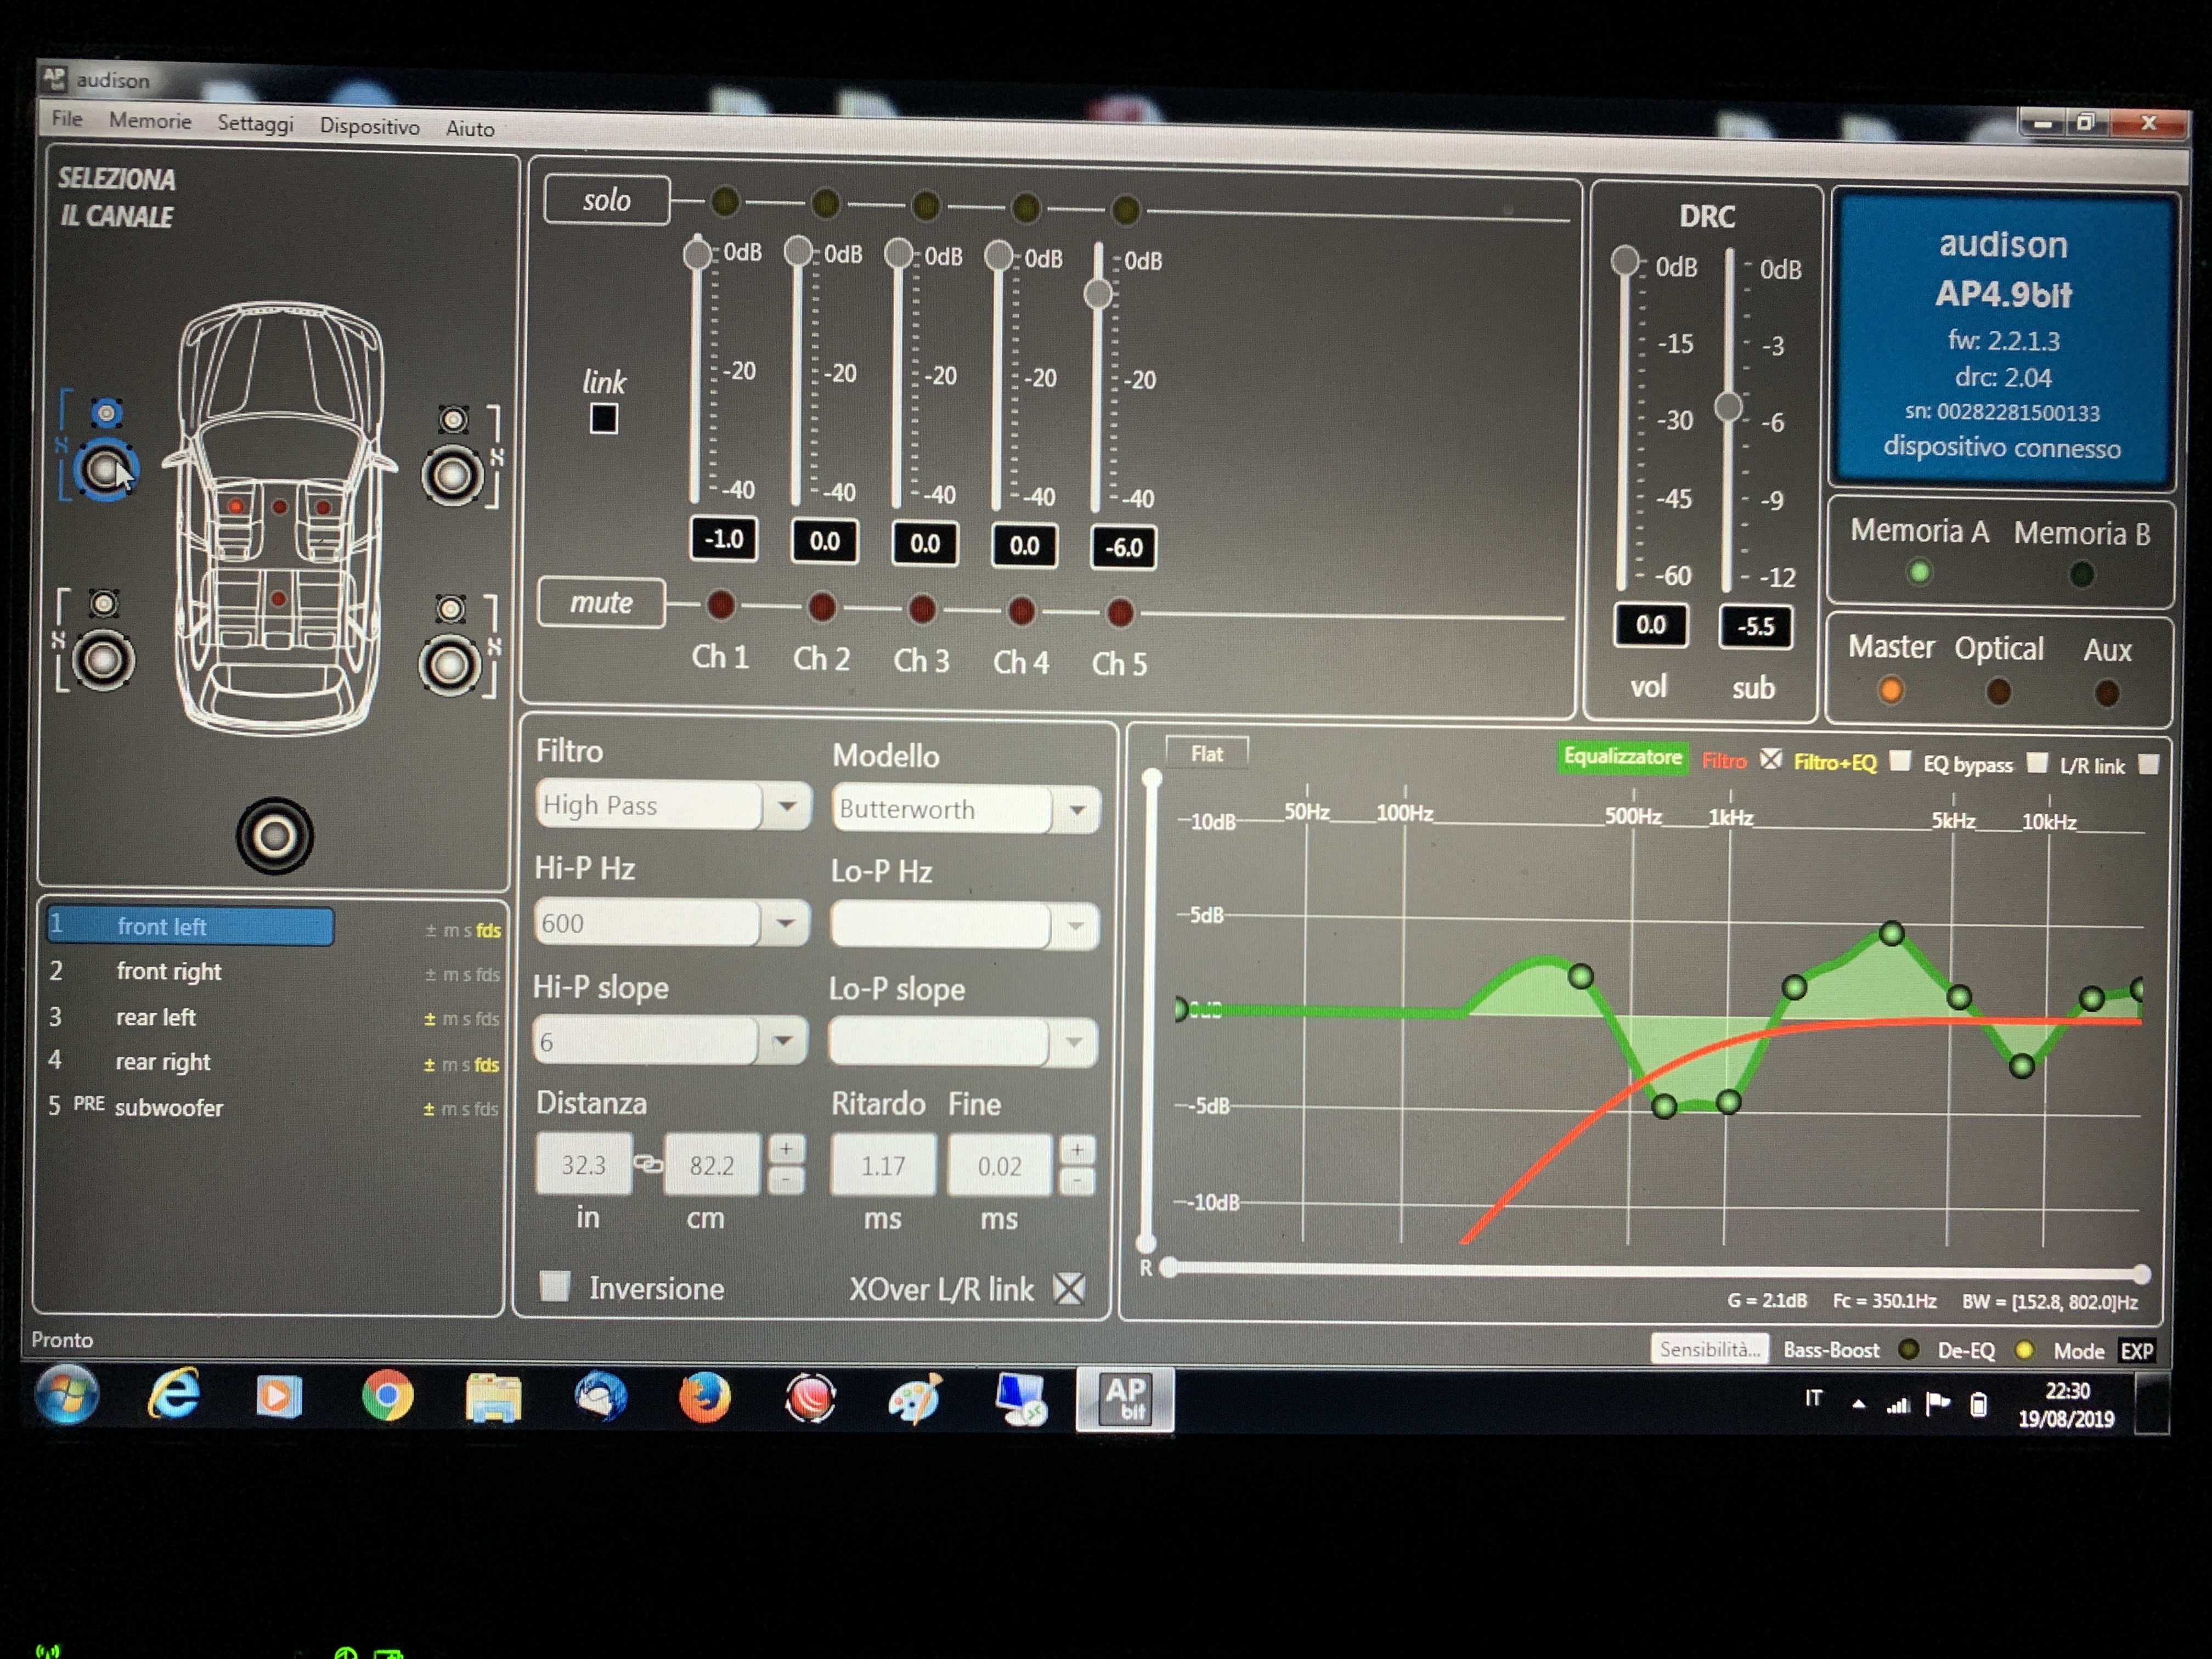Enable the channel link checkbox
This screenshot has height=1659, width=2212.
(603, 418)
